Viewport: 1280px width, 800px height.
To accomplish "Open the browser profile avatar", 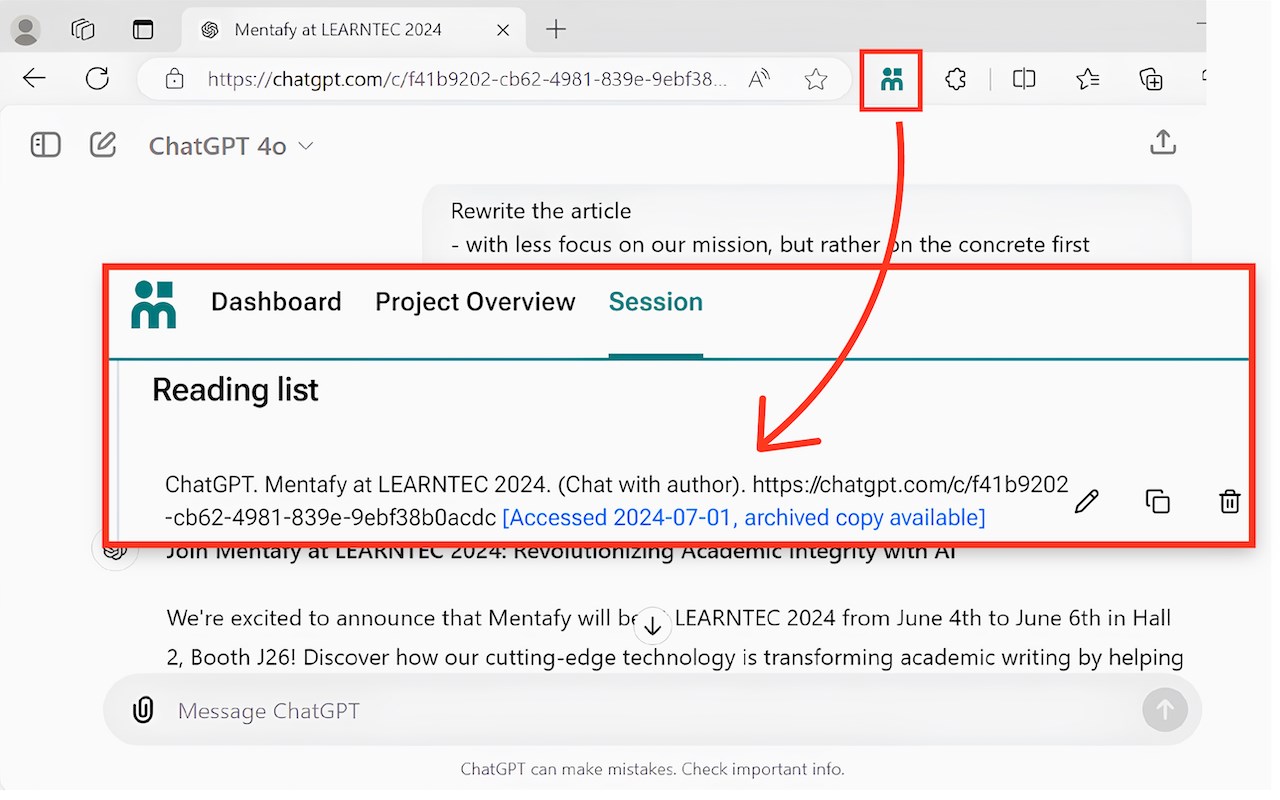I will tap(25, 30).
